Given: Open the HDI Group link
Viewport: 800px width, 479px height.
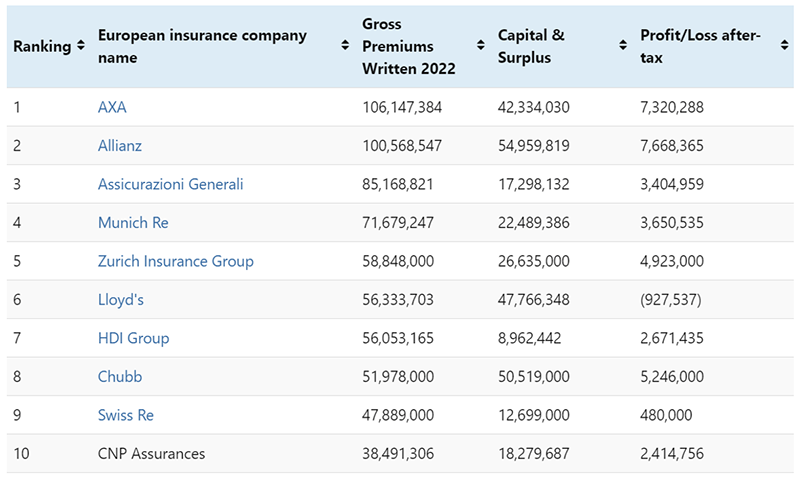Looking at the screenshot, I should point(134,338).
